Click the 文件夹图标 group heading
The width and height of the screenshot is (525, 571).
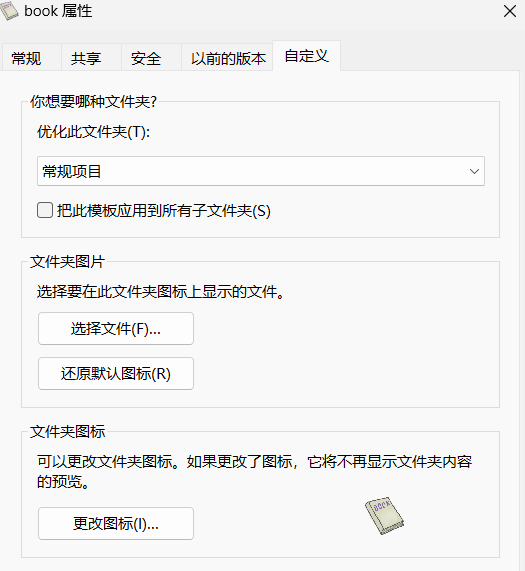67,432
